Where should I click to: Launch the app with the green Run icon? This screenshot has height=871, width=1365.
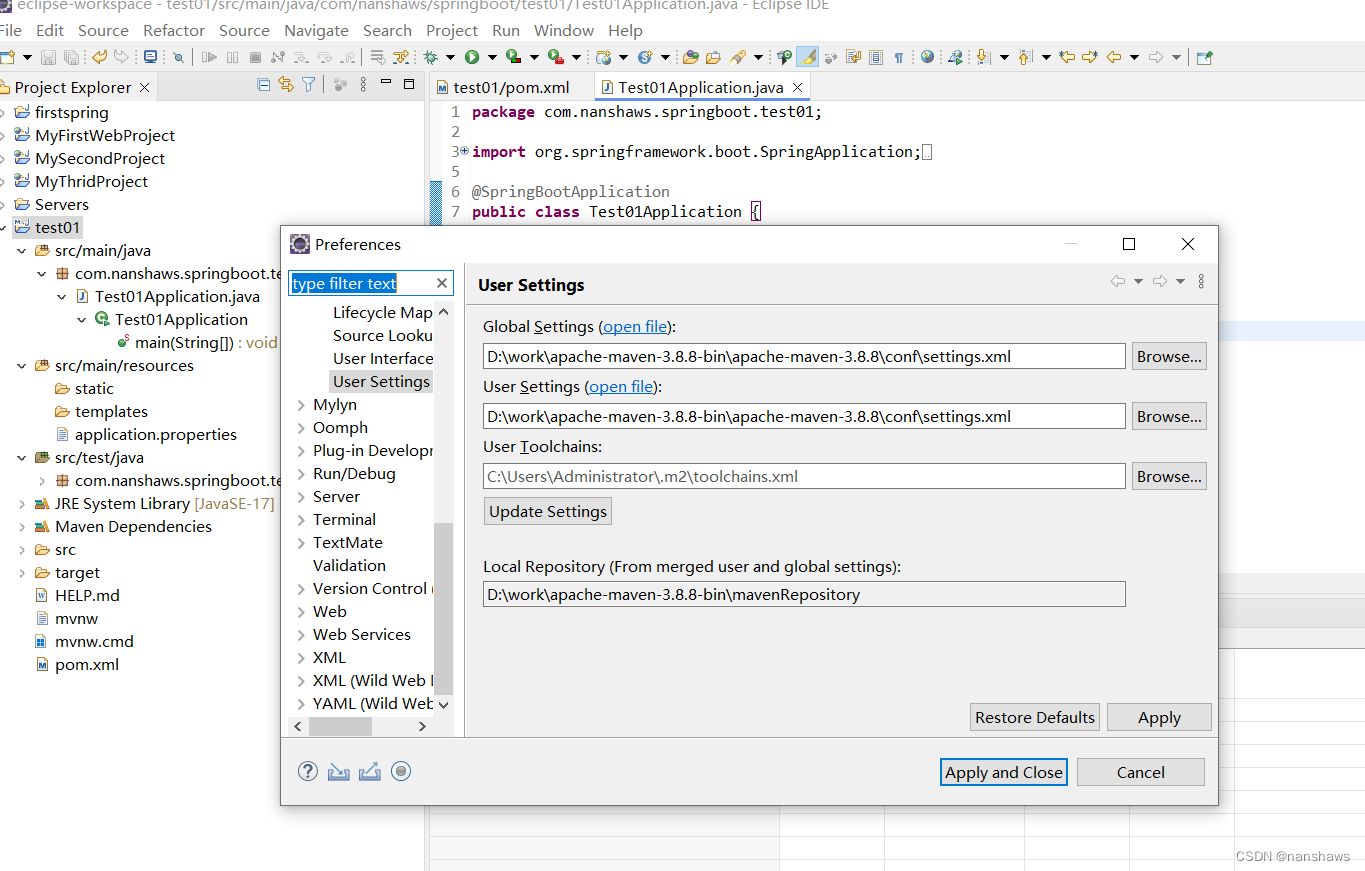point(470,57)
